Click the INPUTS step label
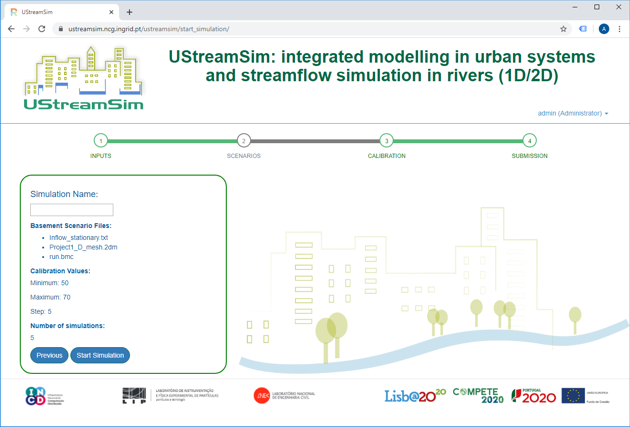 (100, 156)
